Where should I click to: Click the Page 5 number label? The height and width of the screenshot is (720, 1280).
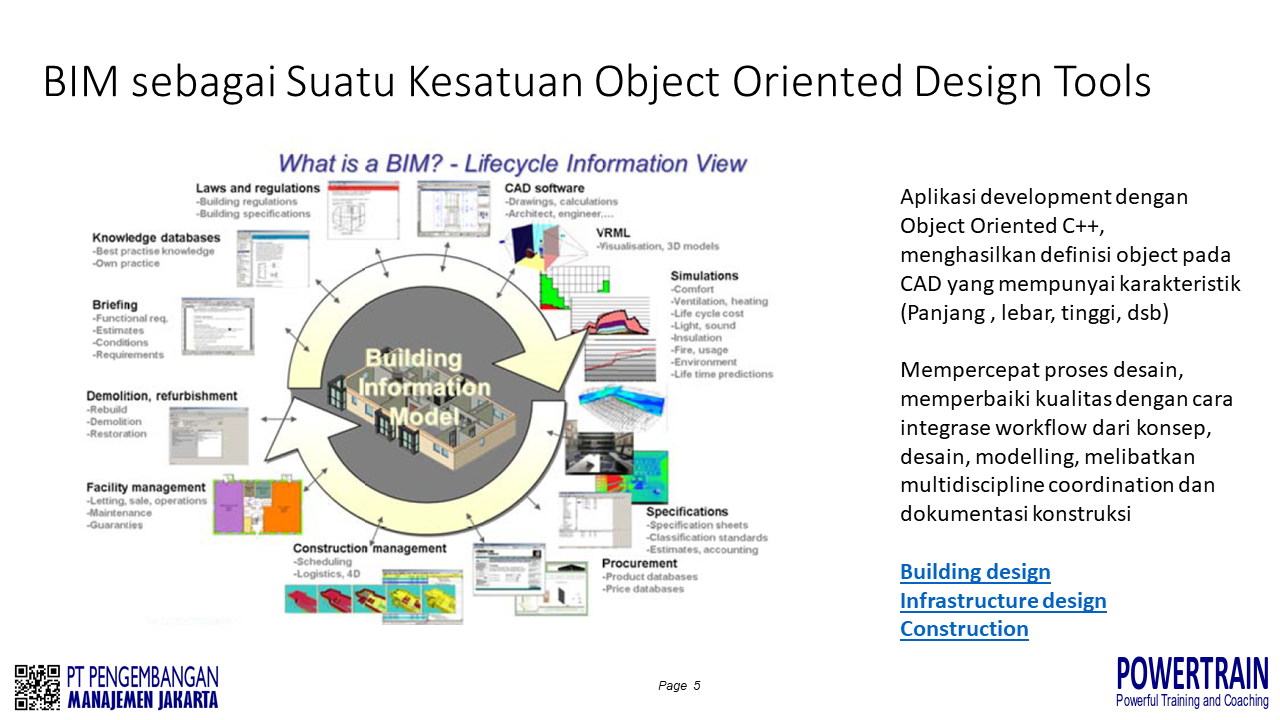pyautogui.click(x=679, y=685)
